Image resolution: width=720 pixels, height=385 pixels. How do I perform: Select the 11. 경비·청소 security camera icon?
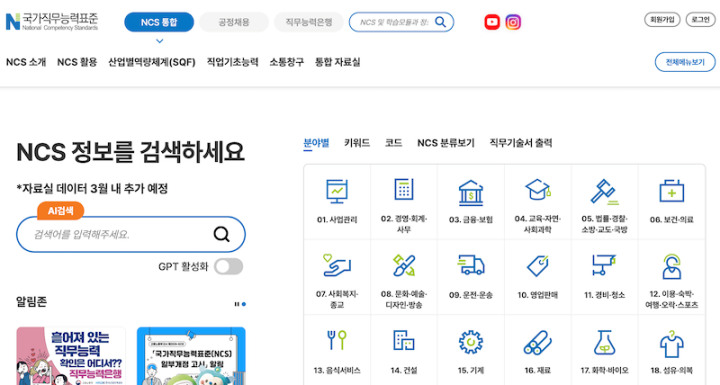click(604, 265)
